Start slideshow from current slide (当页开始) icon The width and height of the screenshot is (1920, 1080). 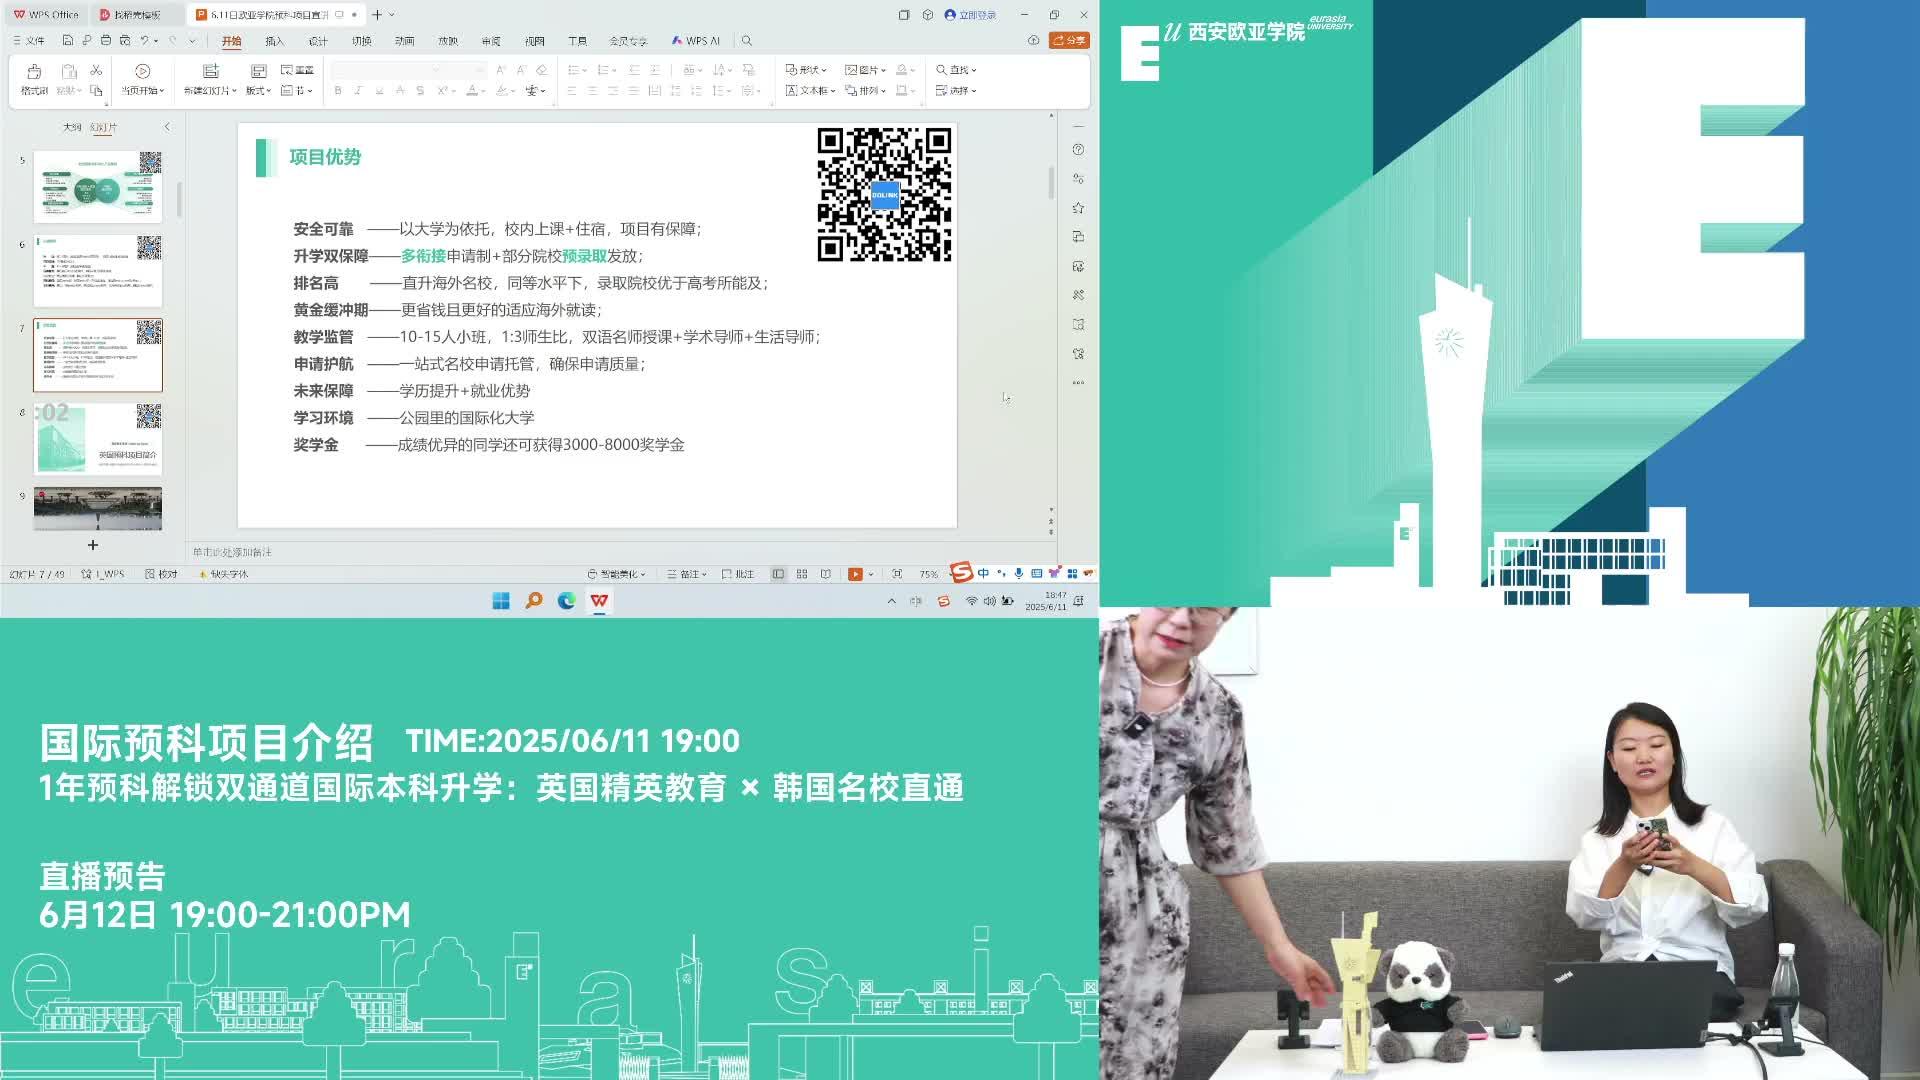point(142,72)
